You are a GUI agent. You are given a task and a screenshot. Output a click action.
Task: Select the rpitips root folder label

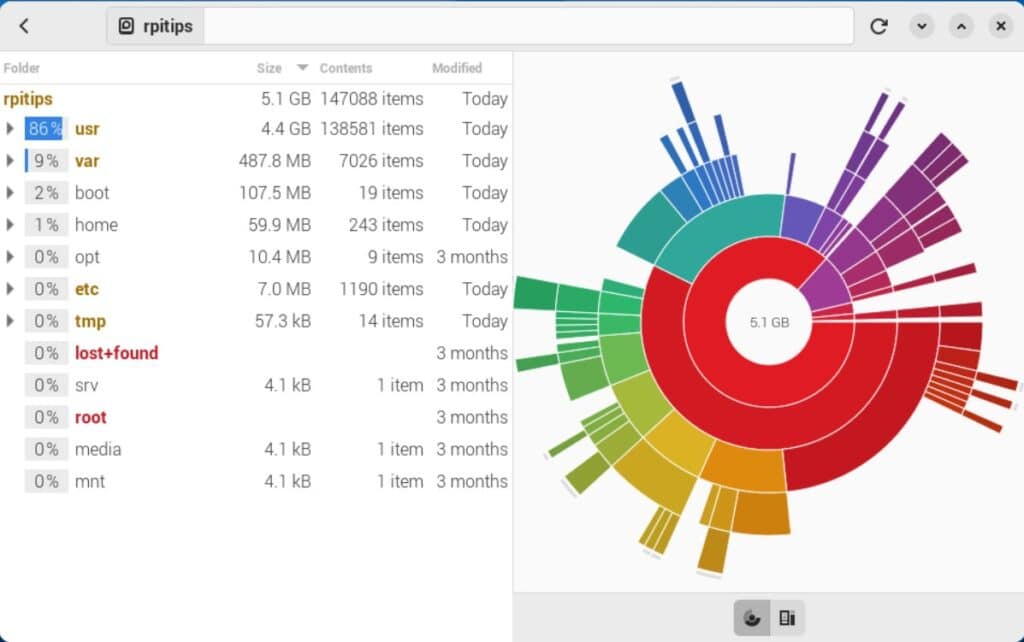coord(28,99)
